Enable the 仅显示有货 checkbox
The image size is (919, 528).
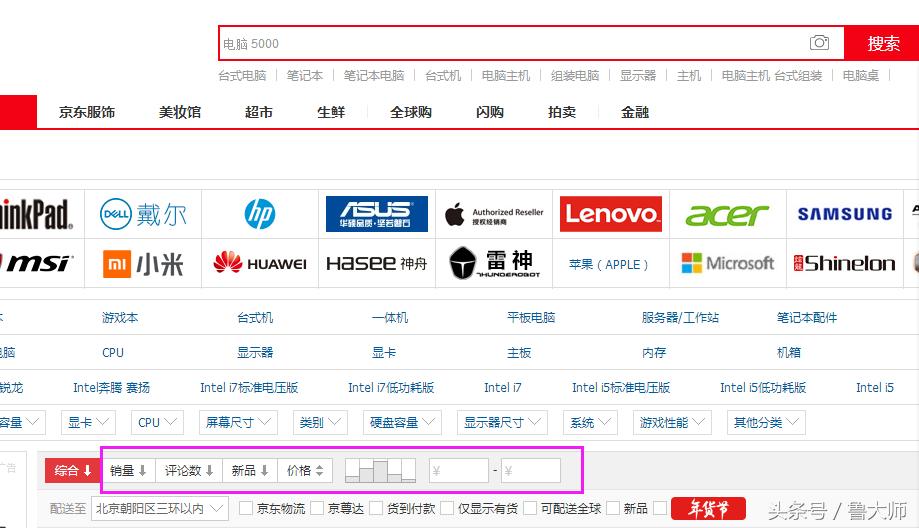(447, 508)
